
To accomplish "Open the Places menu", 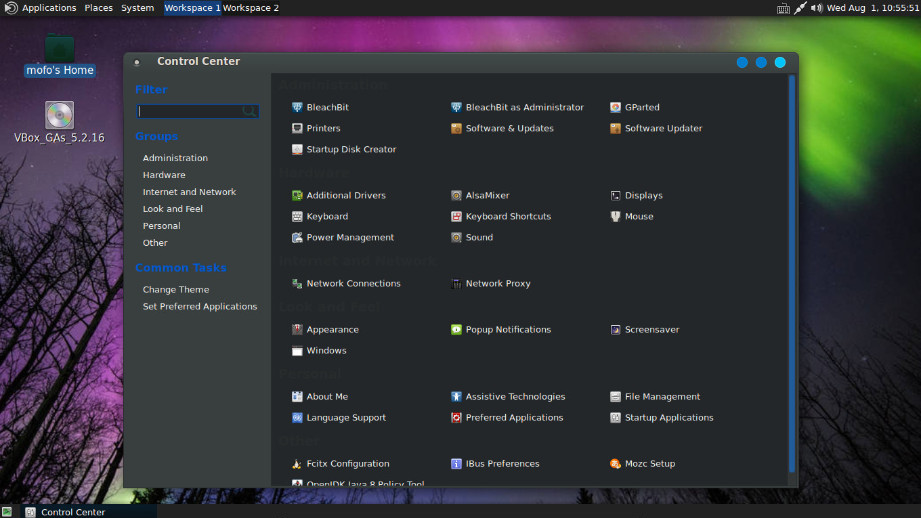I will pos(98,8).
